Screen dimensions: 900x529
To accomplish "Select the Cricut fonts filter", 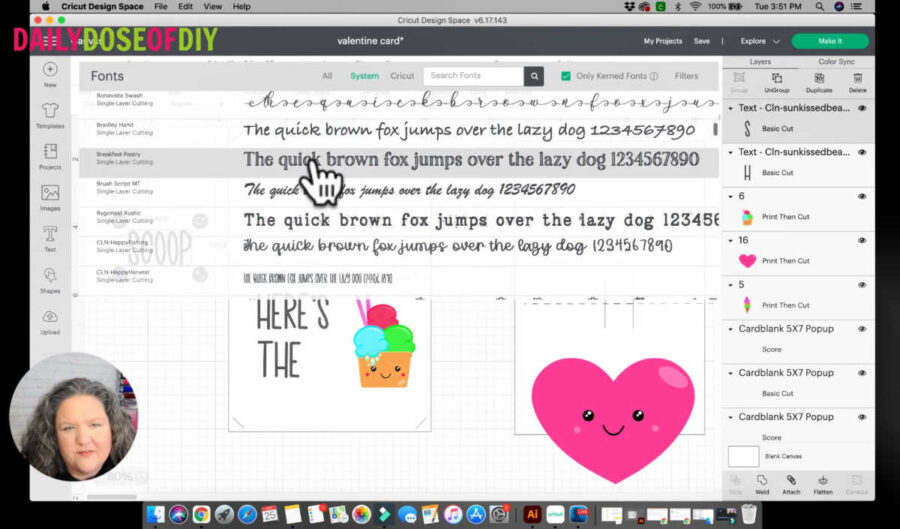I will pyautogui.click(x=402, y=76).
